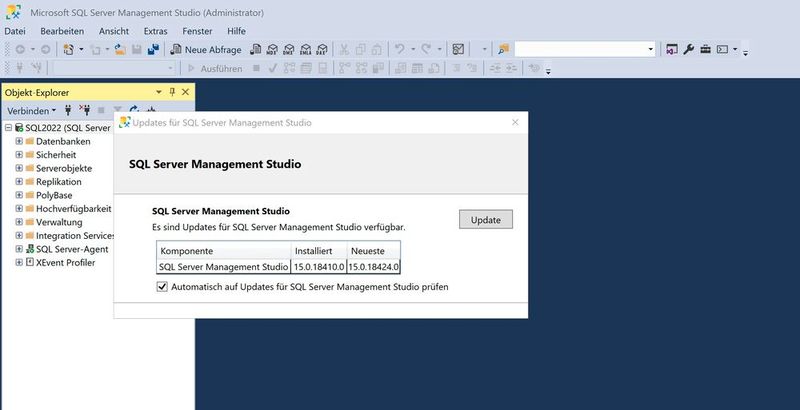Image resolution: width=800 pixels, height=410 pixels.
Task: Expand the Verwaltung folder
Action: tap(19, 222)
